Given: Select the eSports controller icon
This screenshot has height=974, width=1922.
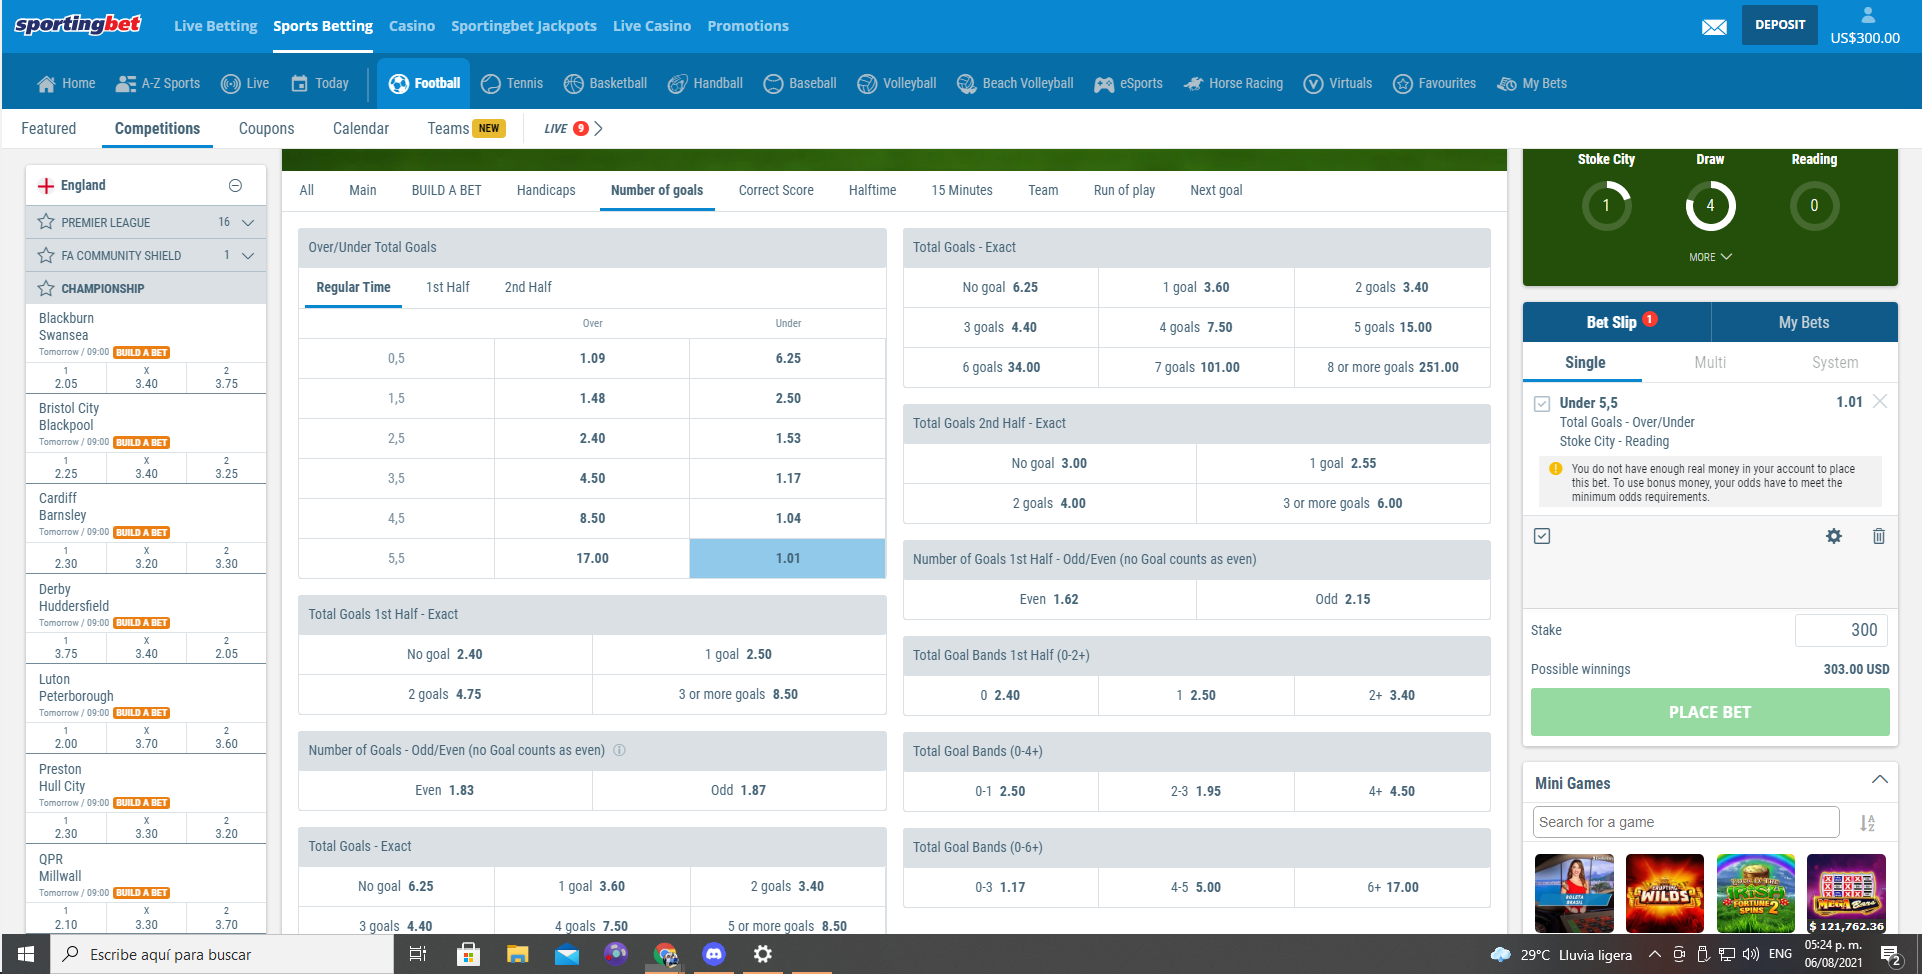Looking at the screenshot, I should point(1104,84).
